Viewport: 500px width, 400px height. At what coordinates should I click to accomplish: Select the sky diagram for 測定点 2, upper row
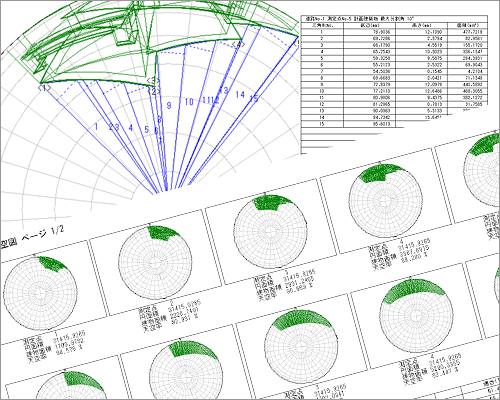155,263
